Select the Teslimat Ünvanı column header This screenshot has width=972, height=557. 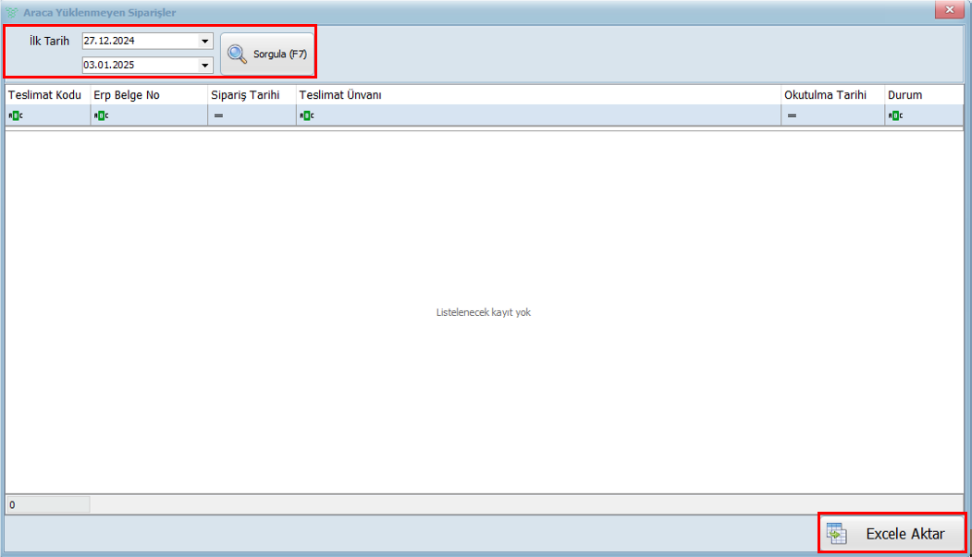tap(340, 95)
